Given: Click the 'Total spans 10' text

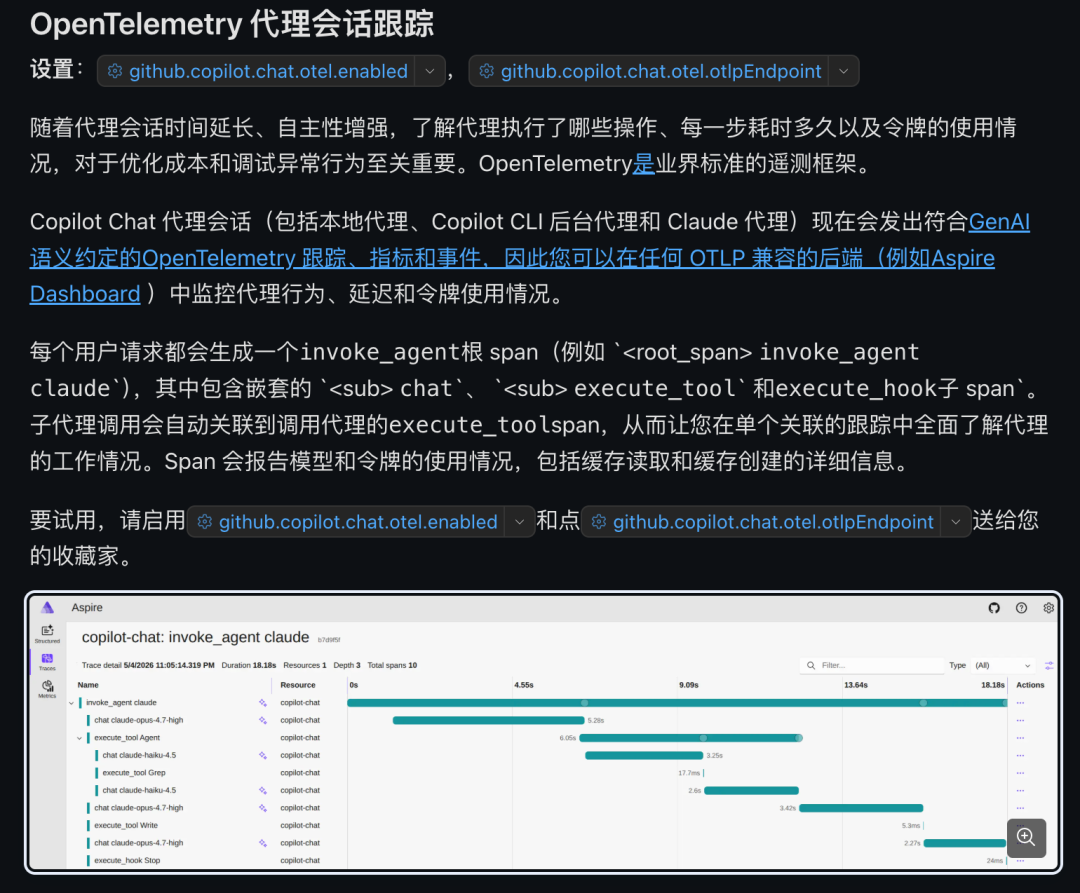Looking at the screenshot, I should (392, 665).
